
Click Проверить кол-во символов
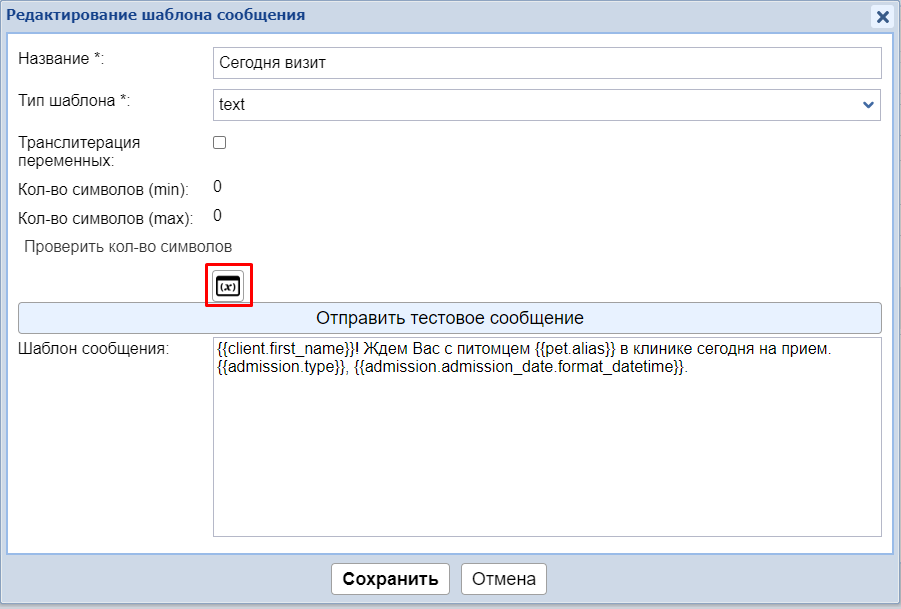128,246
